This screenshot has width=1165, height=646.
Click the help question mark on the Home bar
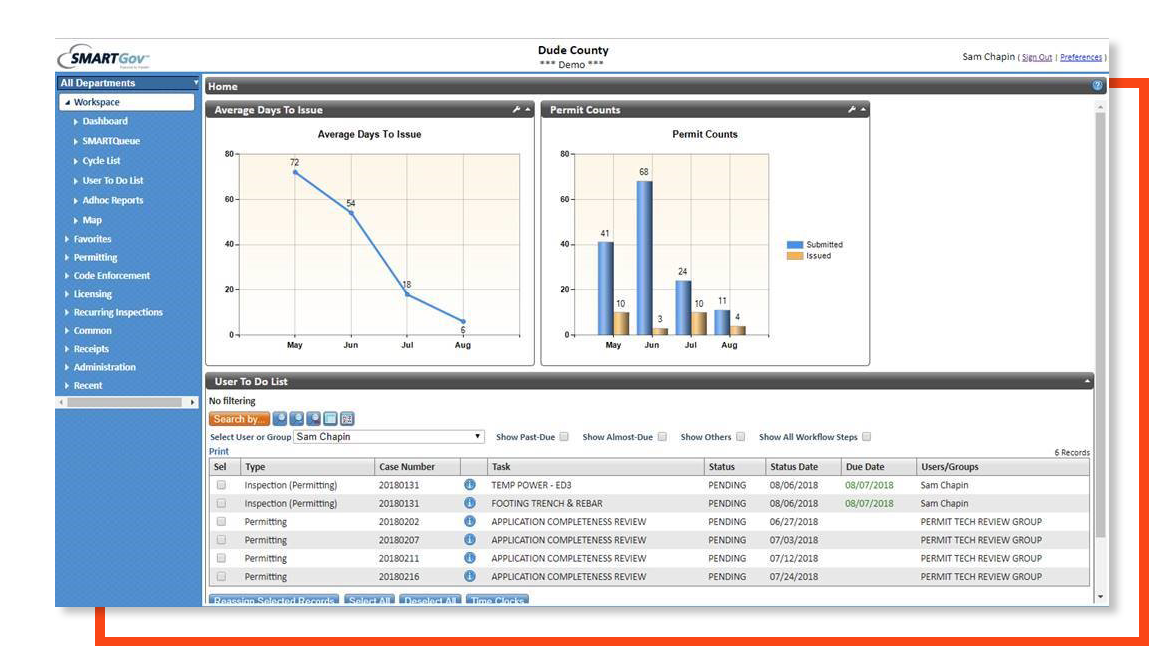(1097, 86)
